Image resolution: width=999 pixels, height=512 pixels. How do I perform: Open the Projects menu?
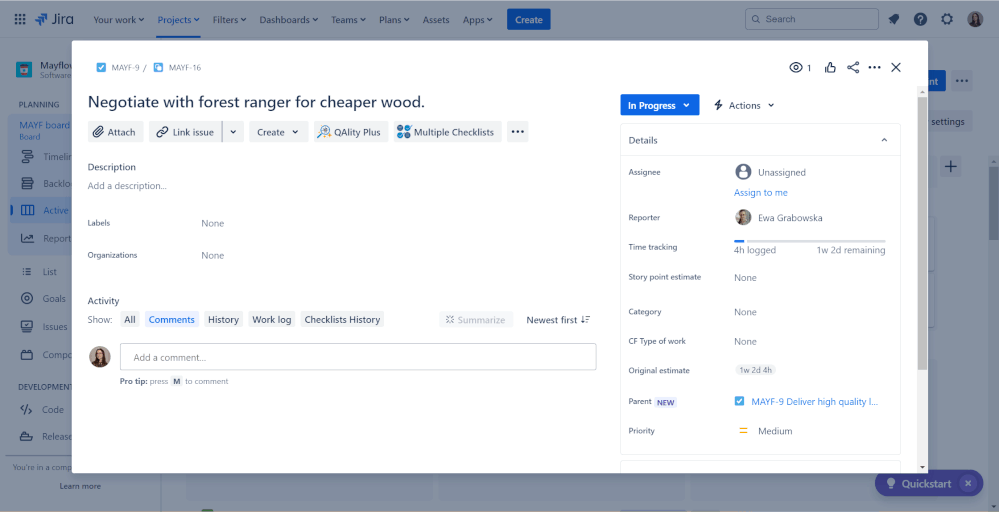pos(178,20)
